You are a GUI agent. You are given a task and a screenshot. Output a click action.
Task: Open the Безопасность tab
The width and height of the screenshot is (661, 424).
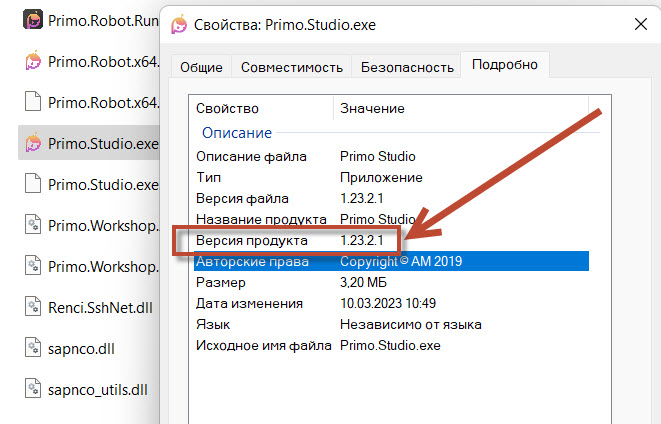point(407,67)
